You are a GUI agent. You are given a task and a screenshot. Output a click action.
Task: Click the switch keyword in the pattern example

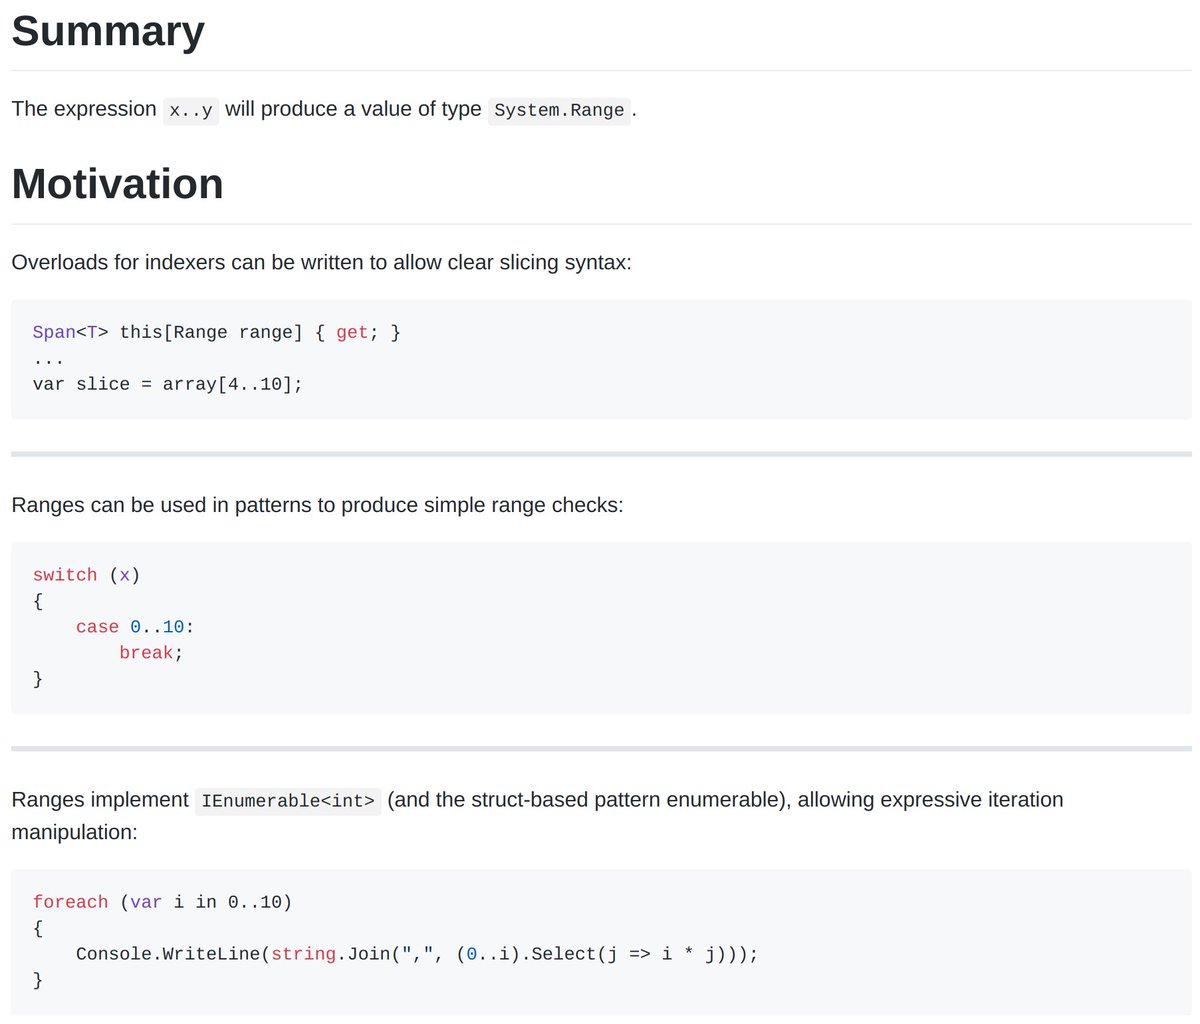pyautogui.click(x=64, y=574)
